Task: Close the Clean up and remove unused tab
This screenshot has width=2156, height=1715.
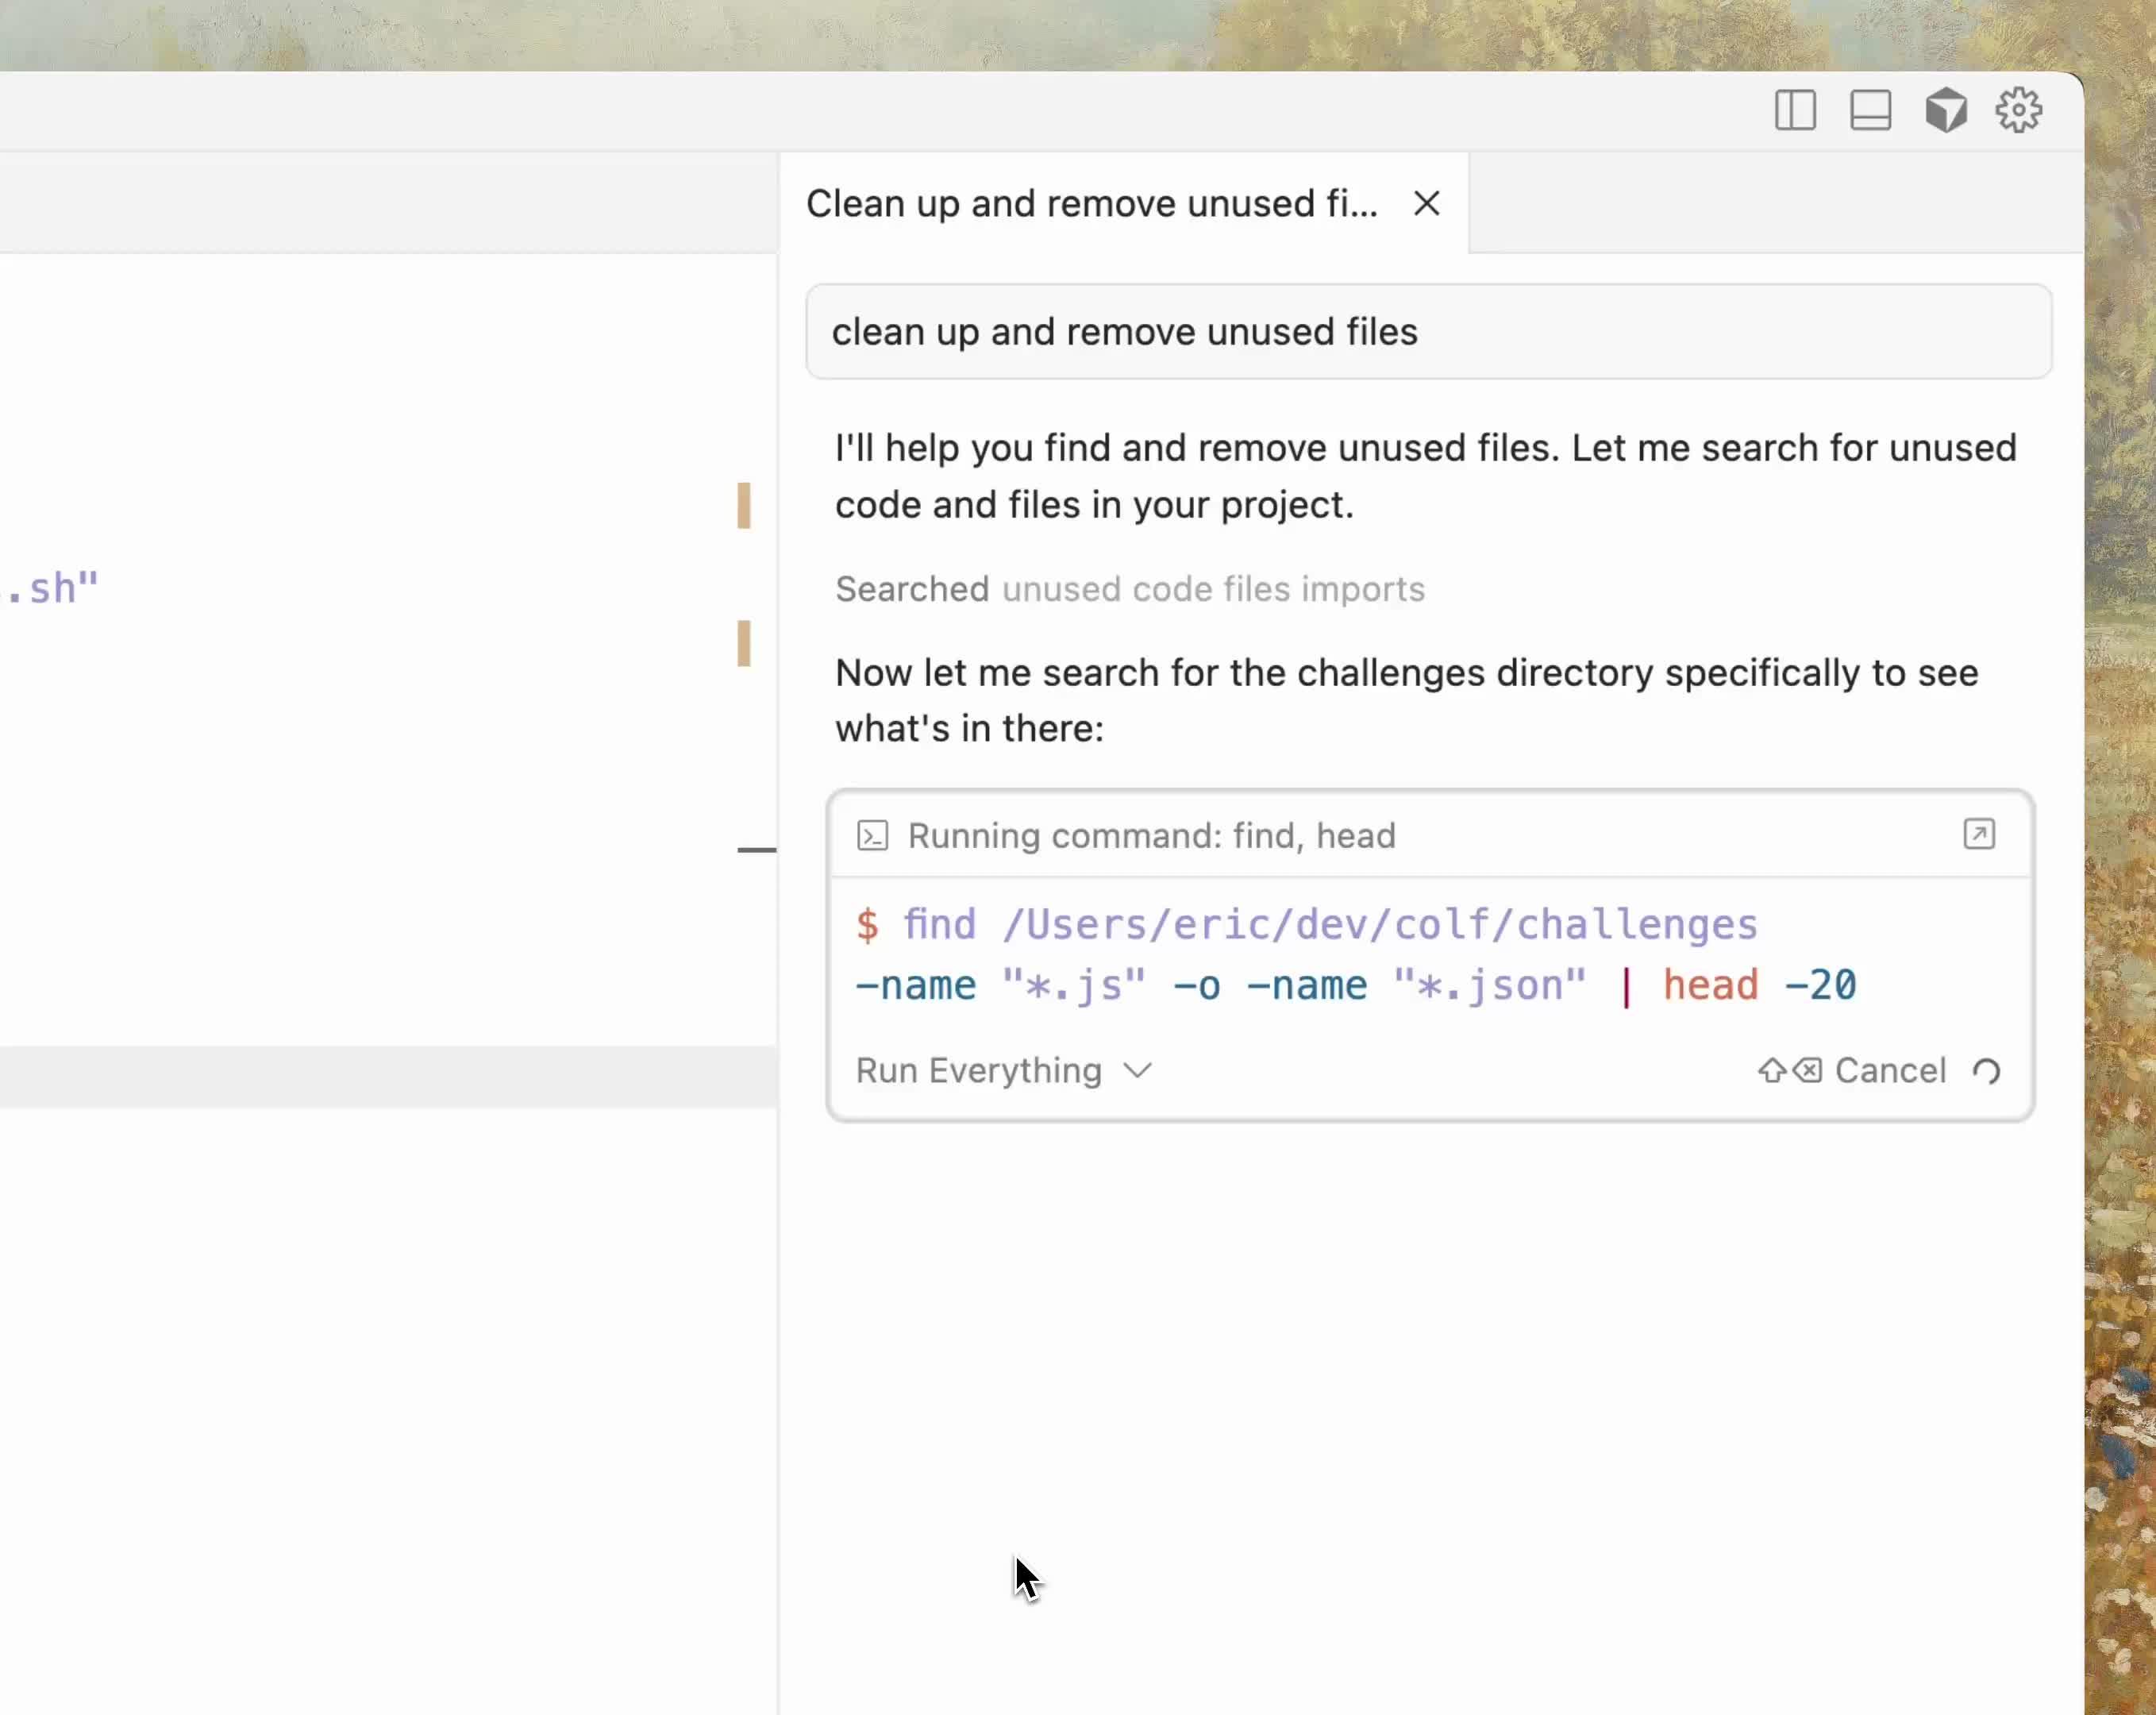Action: pyautogui.click(x=1426, y=204)
